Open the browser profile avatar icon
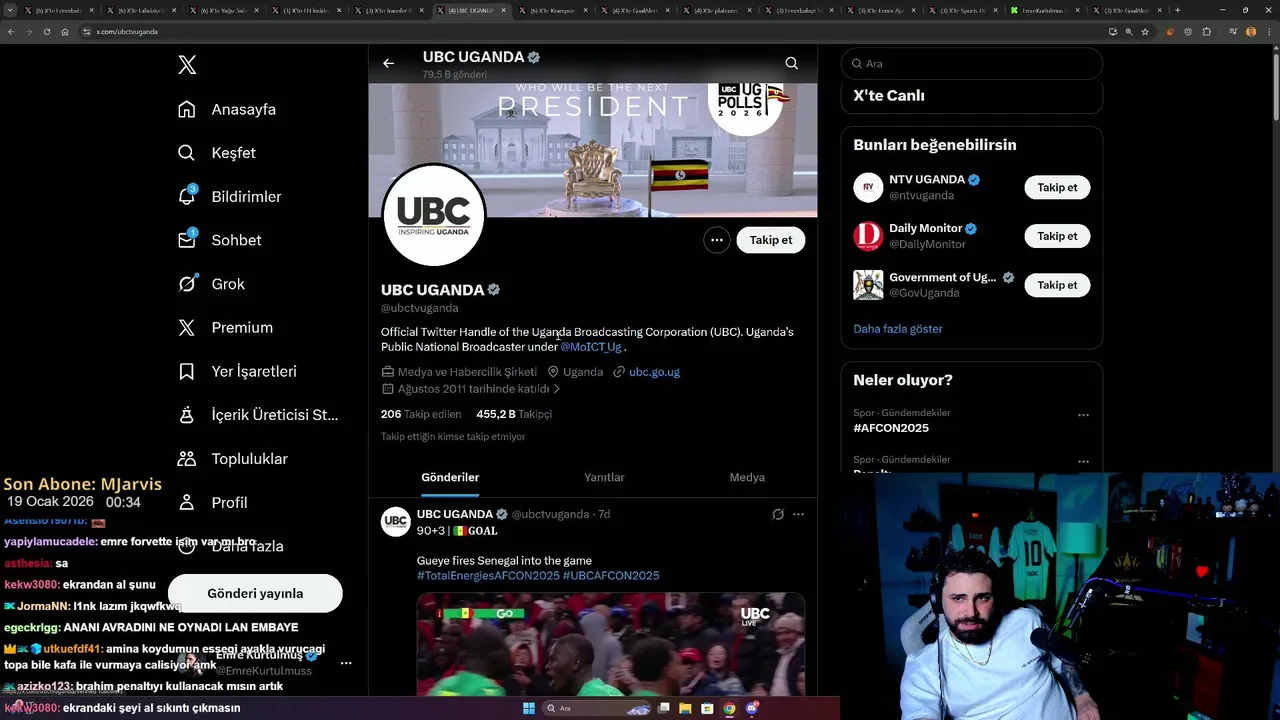This screenshot has height=720, width=1280. (x=1251, y=32)
